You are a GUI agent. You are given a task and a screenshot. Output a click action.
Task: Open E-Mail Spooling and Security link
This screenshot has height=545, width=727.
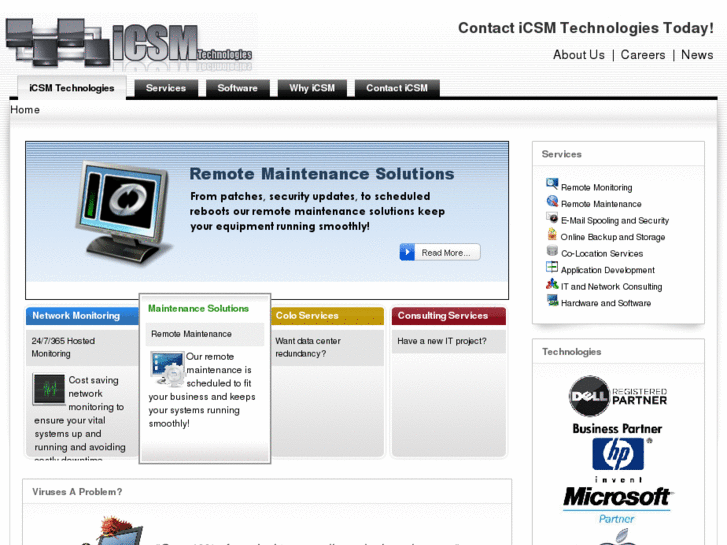click(x=615, y=221)
